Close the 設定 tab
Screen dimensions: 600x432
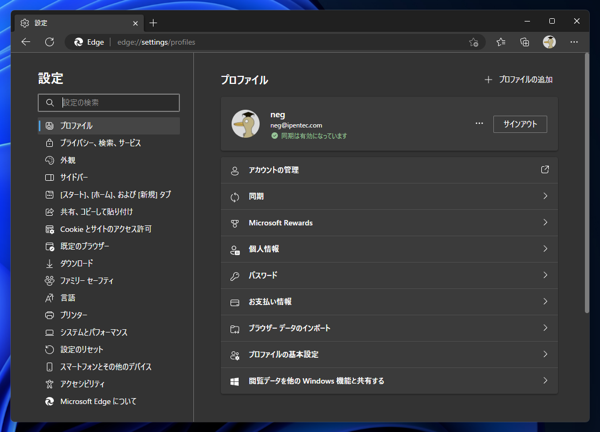[x=135, y=23]
